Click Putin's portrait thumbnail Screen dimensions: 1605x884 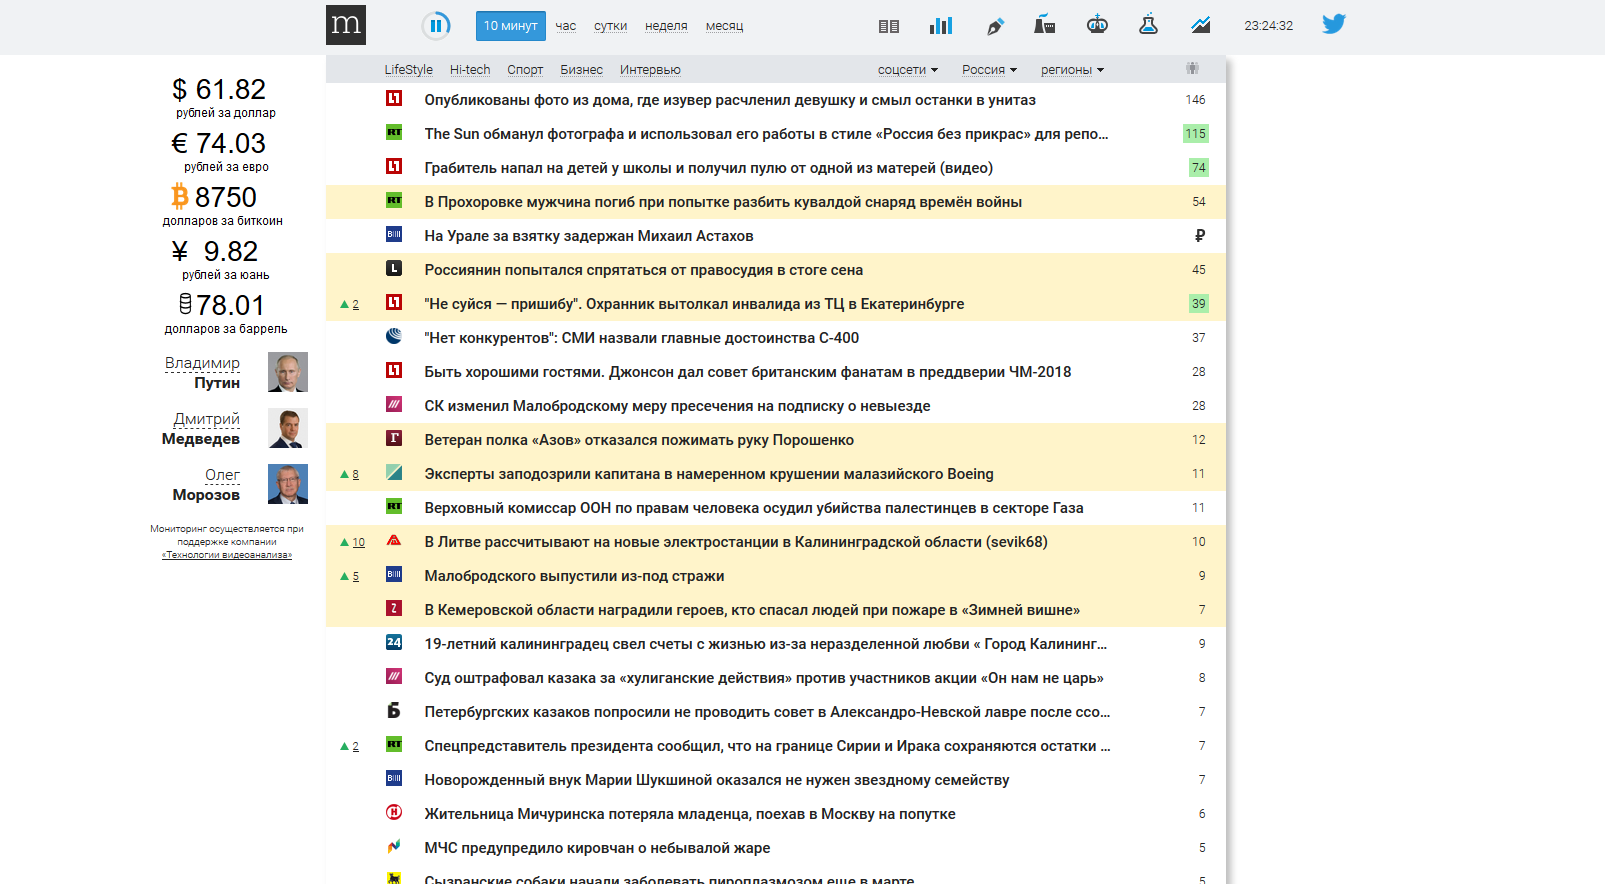click(288, 372)
